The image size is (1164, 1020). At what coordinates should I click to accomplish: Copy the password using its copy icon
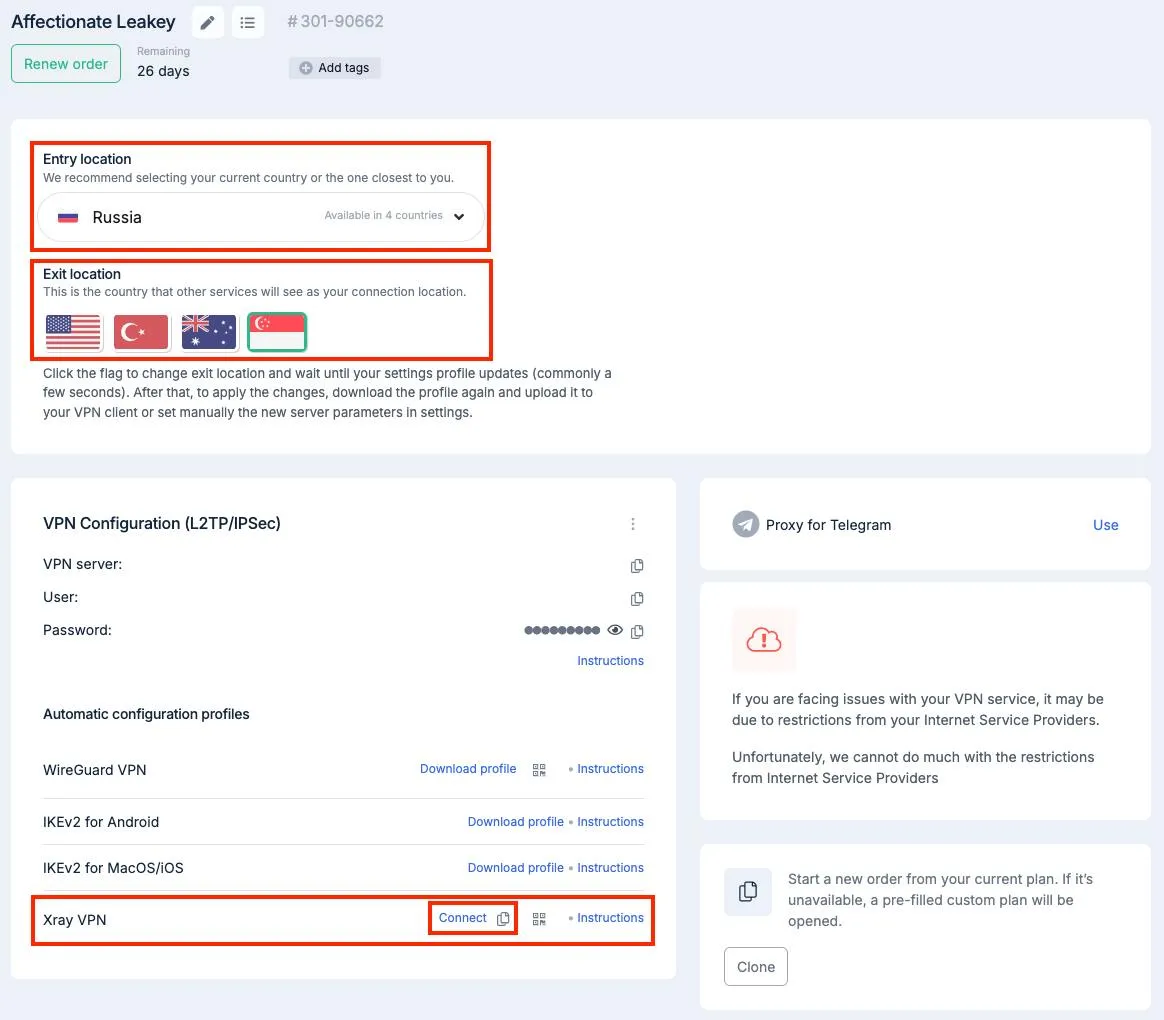click(637, 631)
